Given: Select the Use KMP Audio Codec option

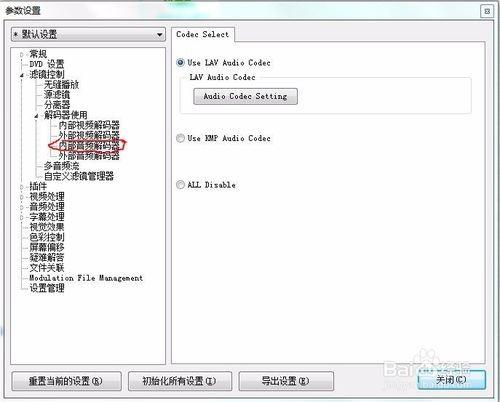Looking at the screenshot, I should (180, 138).
